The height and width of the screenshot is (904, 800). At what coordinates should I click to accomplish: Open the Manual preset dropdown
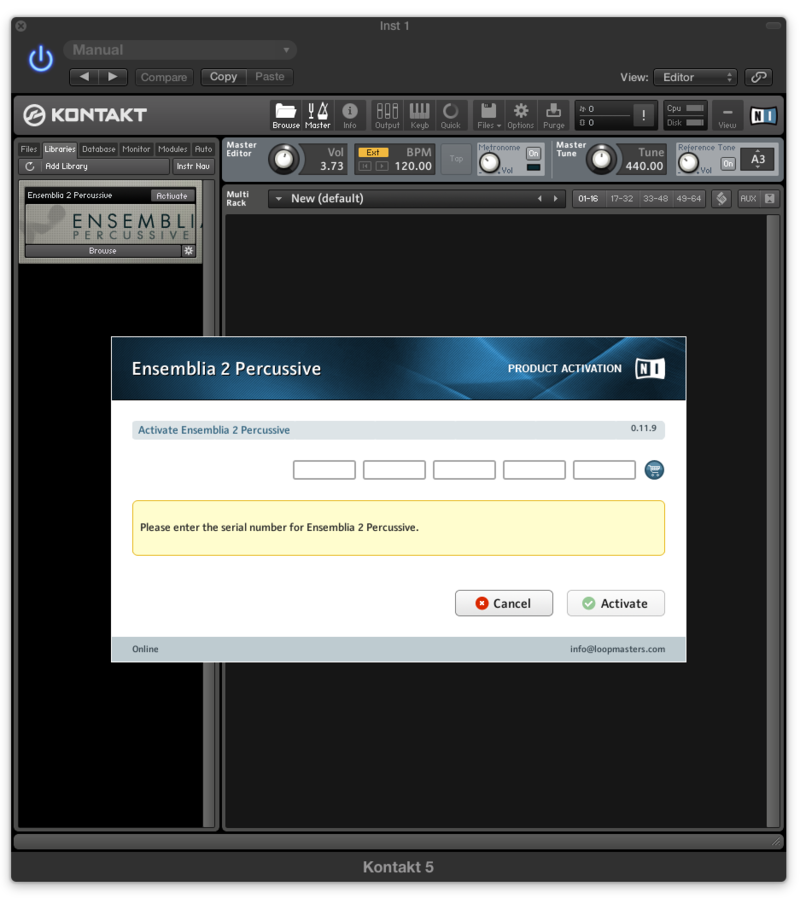point(180,50)
